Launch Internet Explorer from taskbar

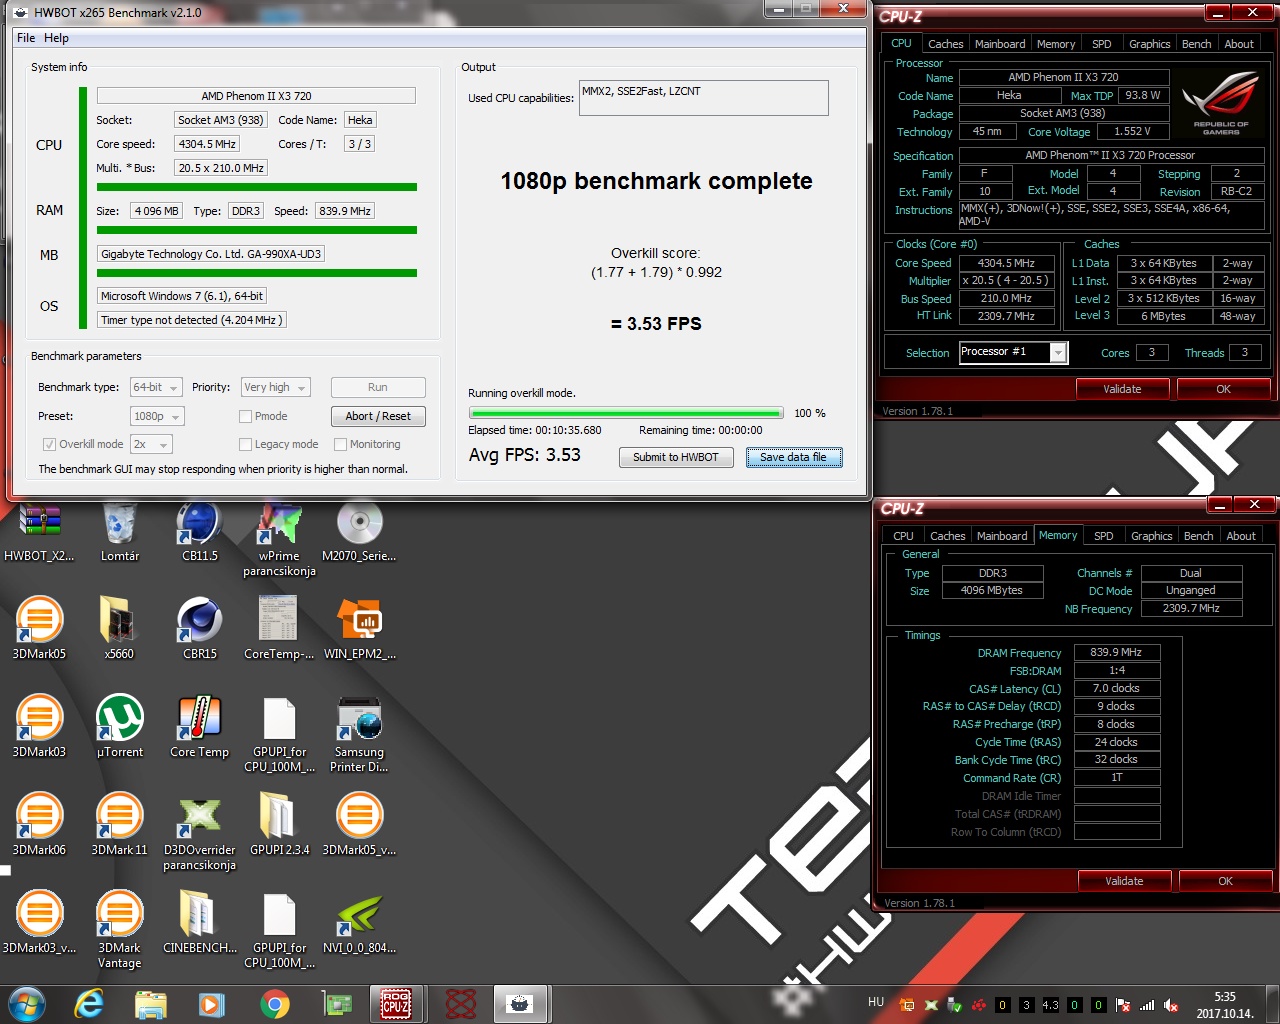[90, 1003]
